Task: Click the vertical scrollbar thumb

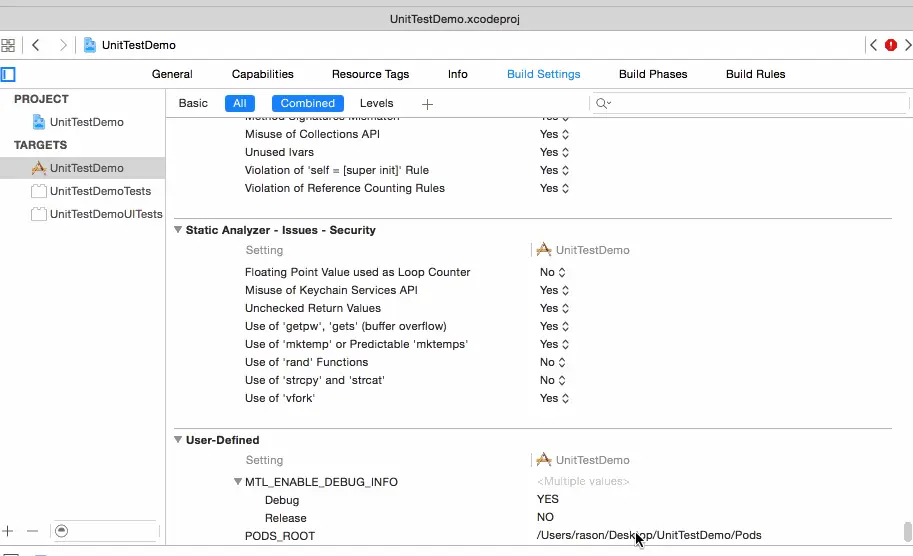Action: (x=907, y=532)
